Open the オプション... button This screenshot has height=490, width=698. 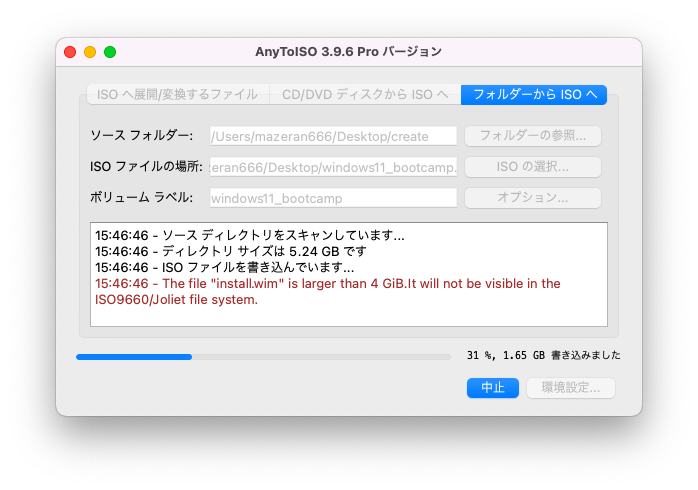pyautogui.click(x=533, y=198)
